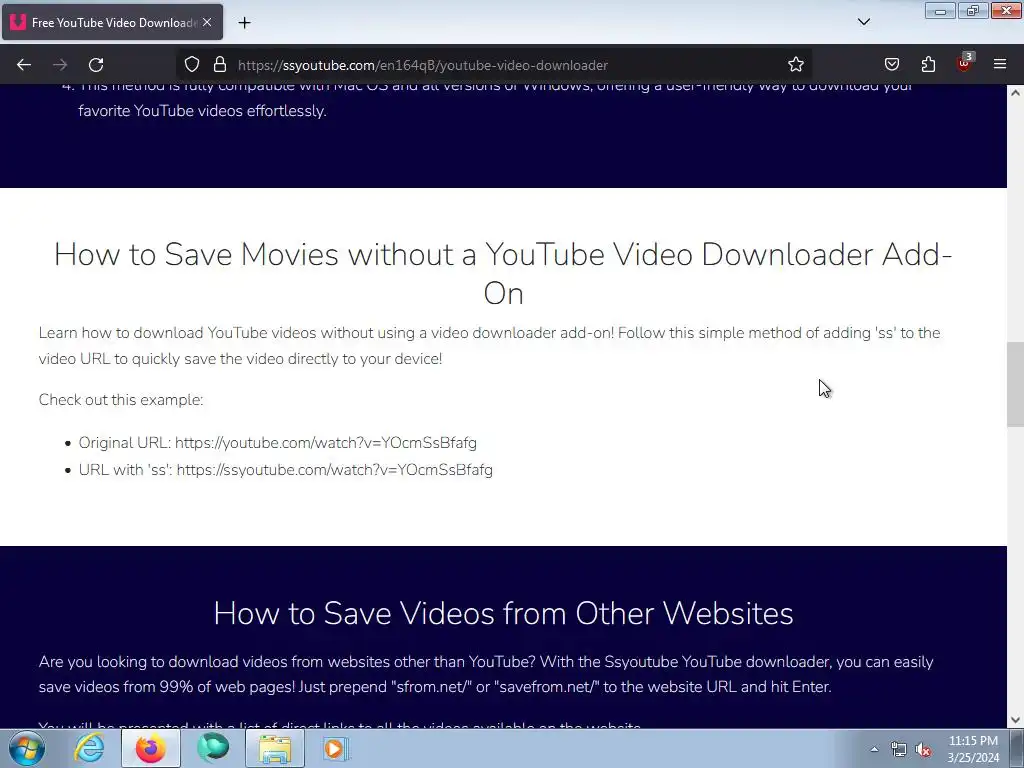Image resolution: width=1024 pixels, height=768 pixels.
Task: Click the 'How to Save Movies' heading
Action: pyautogui.click(x=503, y=274)
